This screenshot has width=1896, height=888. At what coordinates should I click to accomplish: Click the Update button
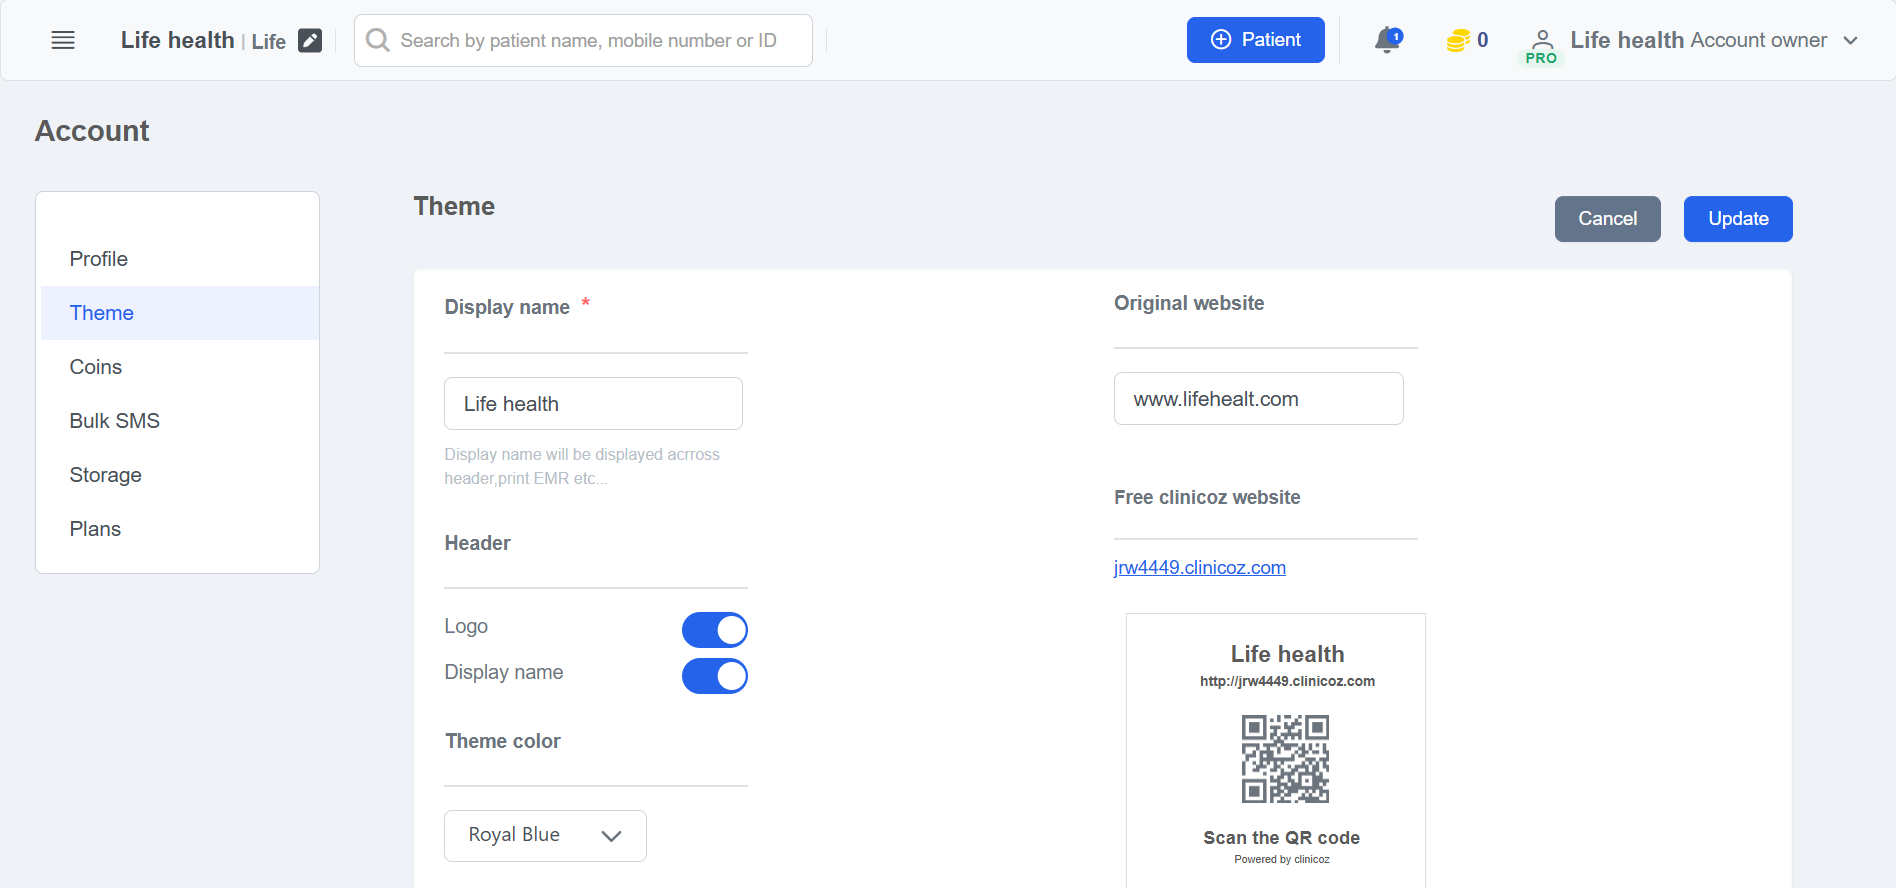click(x=1737, y=219)
